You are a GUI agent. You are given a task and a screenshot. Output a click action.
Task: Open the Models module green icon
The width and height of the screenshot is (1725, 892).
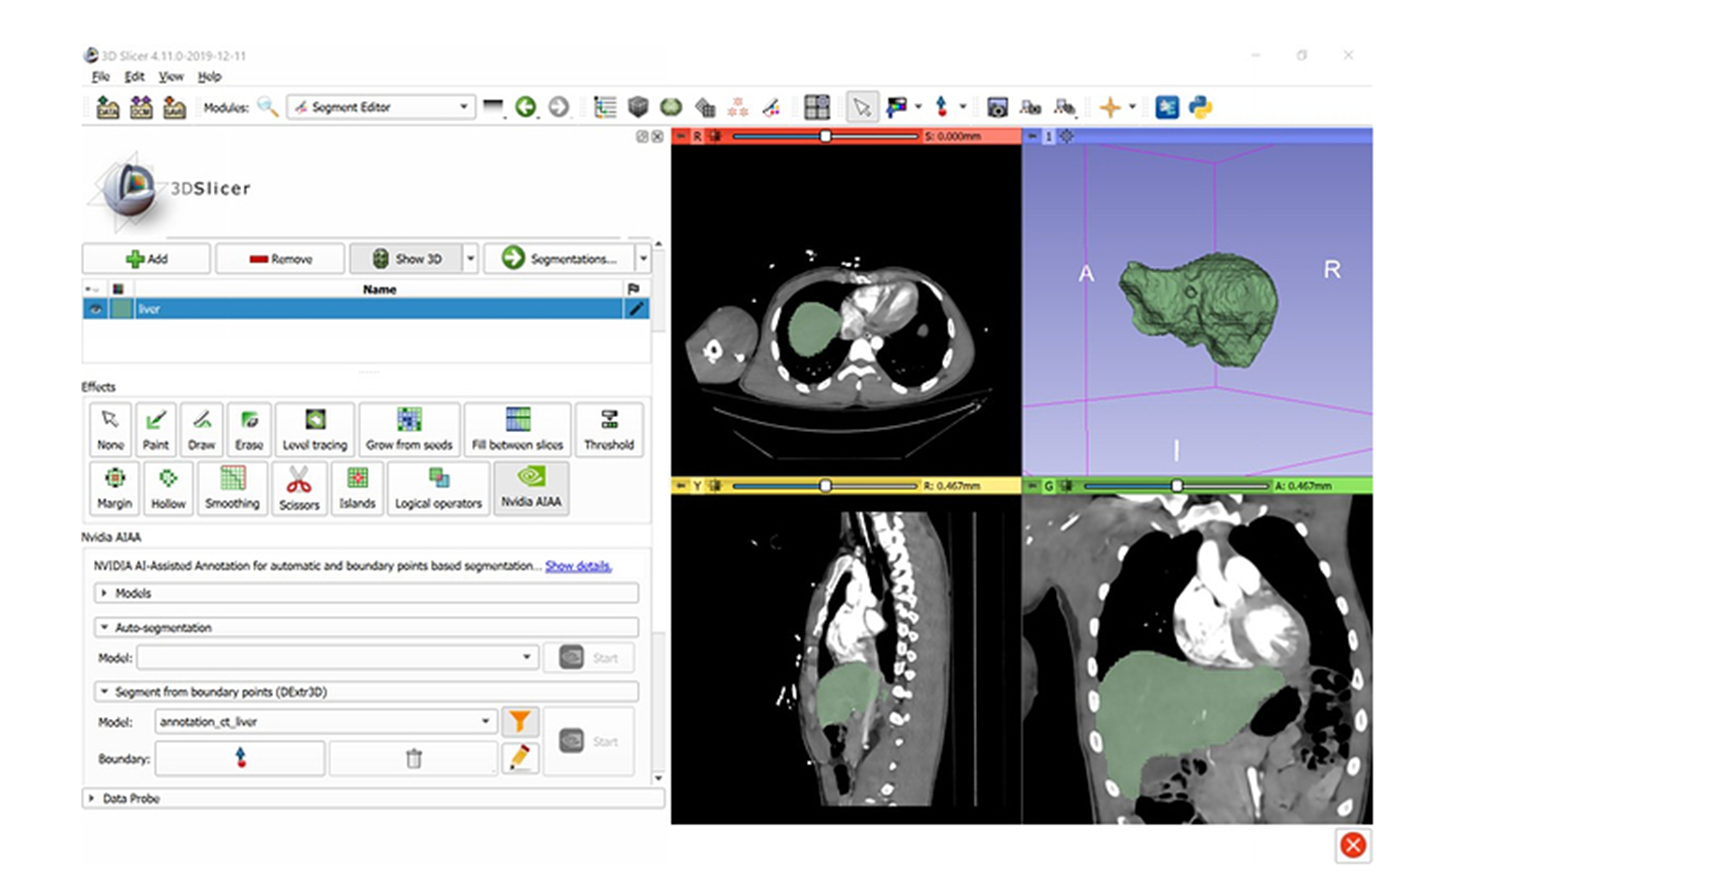click(671, 107)
